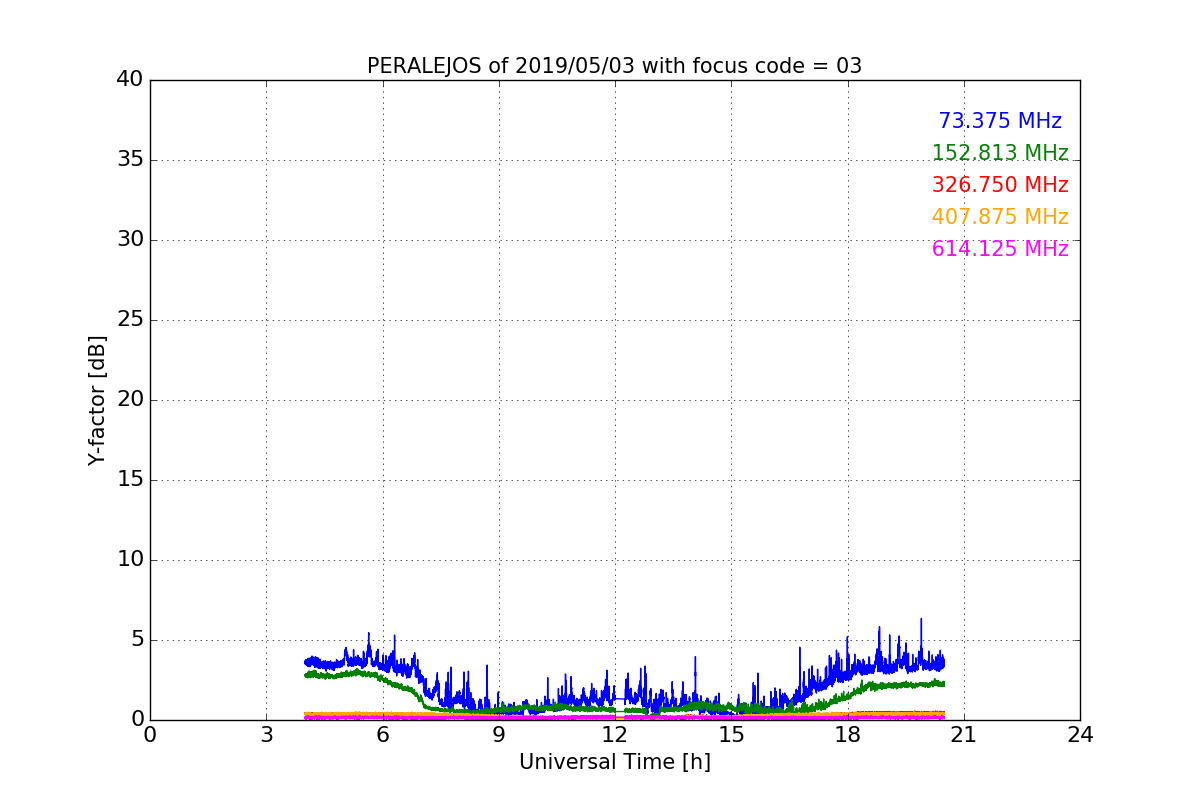Click the x-axis tick label 12
The width and height of the screenshot is (1200, 800).
click(x=615, y=735)
